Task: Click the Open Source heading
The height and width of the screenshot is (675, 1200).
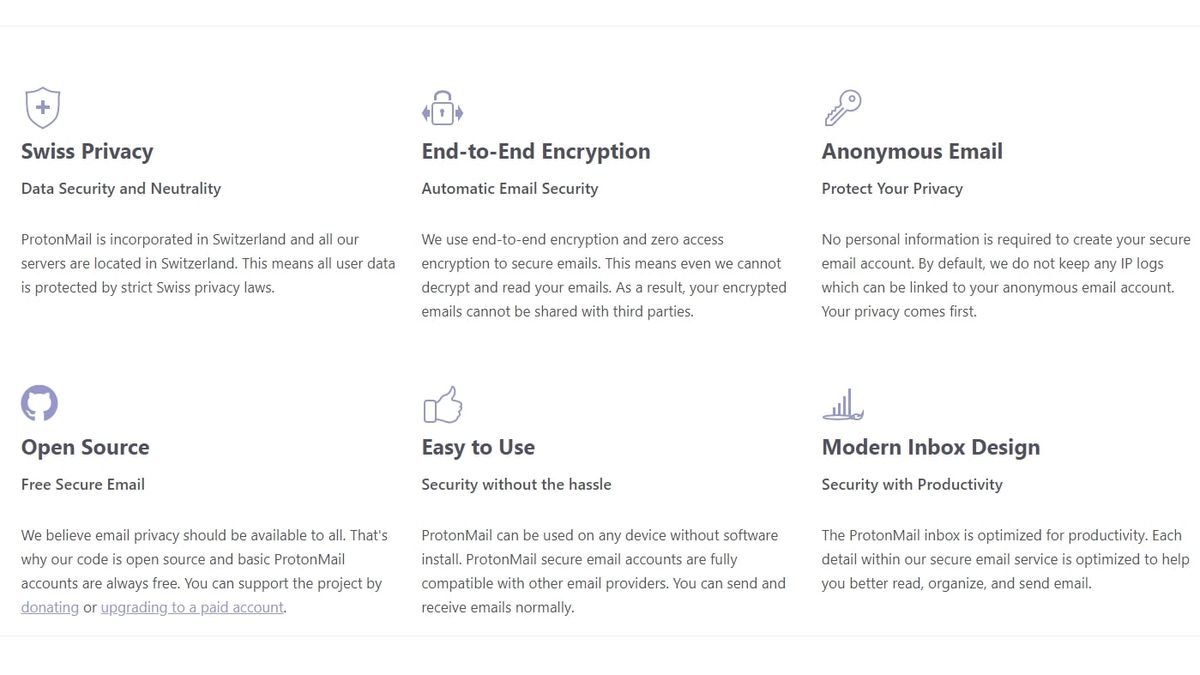Action: click(x=84, y=447)
